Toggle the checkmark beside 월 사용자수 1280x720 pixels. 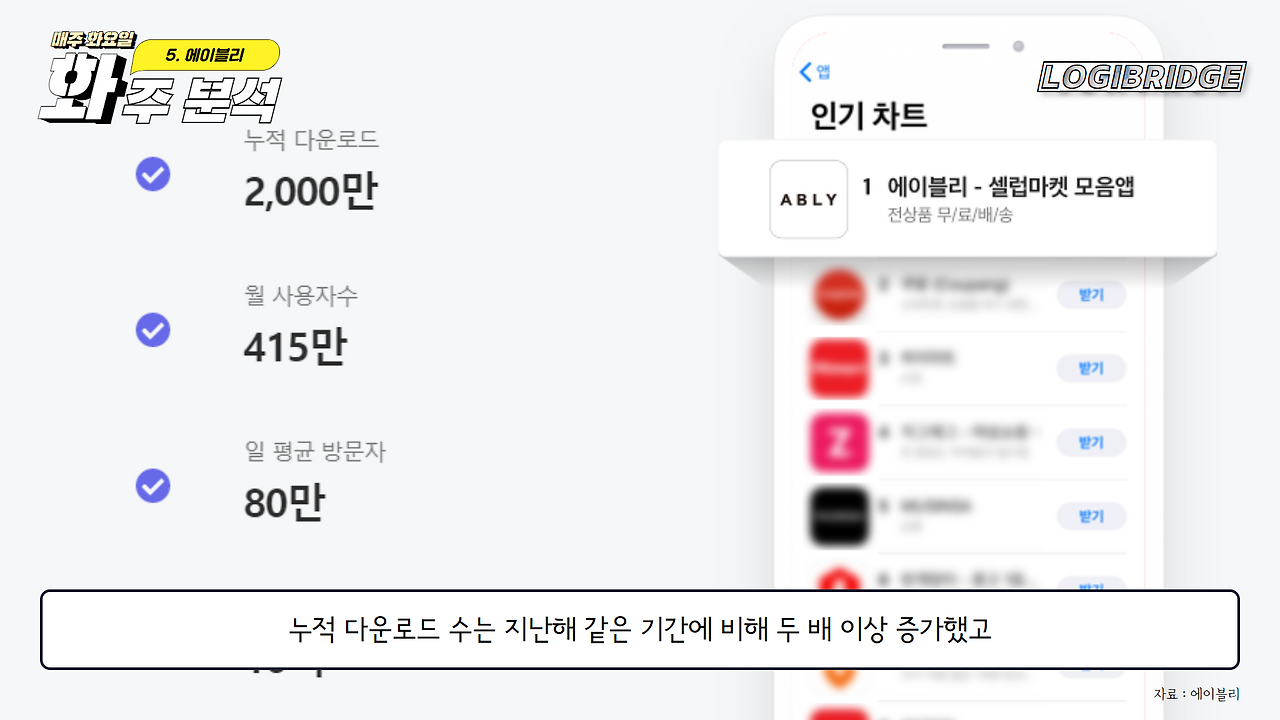click(x=153, y=329)
